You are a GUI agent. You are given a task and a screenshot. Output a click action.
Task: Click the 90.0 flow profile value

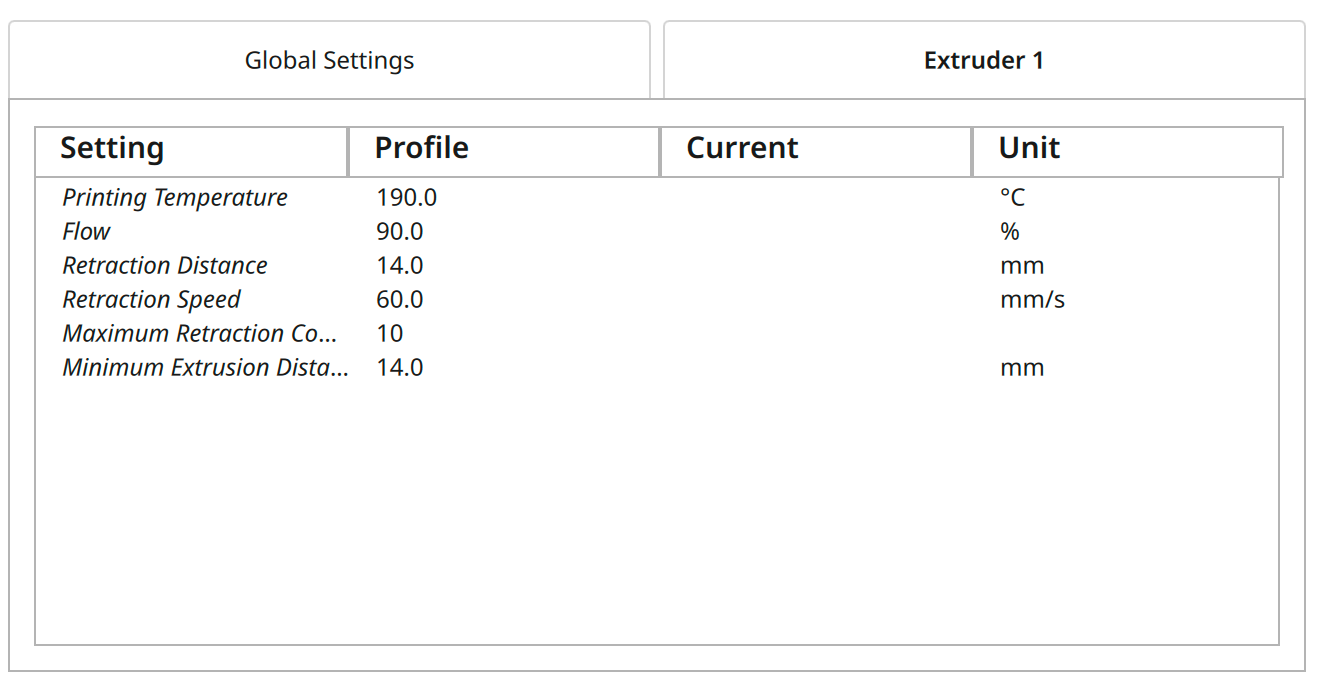399,232
